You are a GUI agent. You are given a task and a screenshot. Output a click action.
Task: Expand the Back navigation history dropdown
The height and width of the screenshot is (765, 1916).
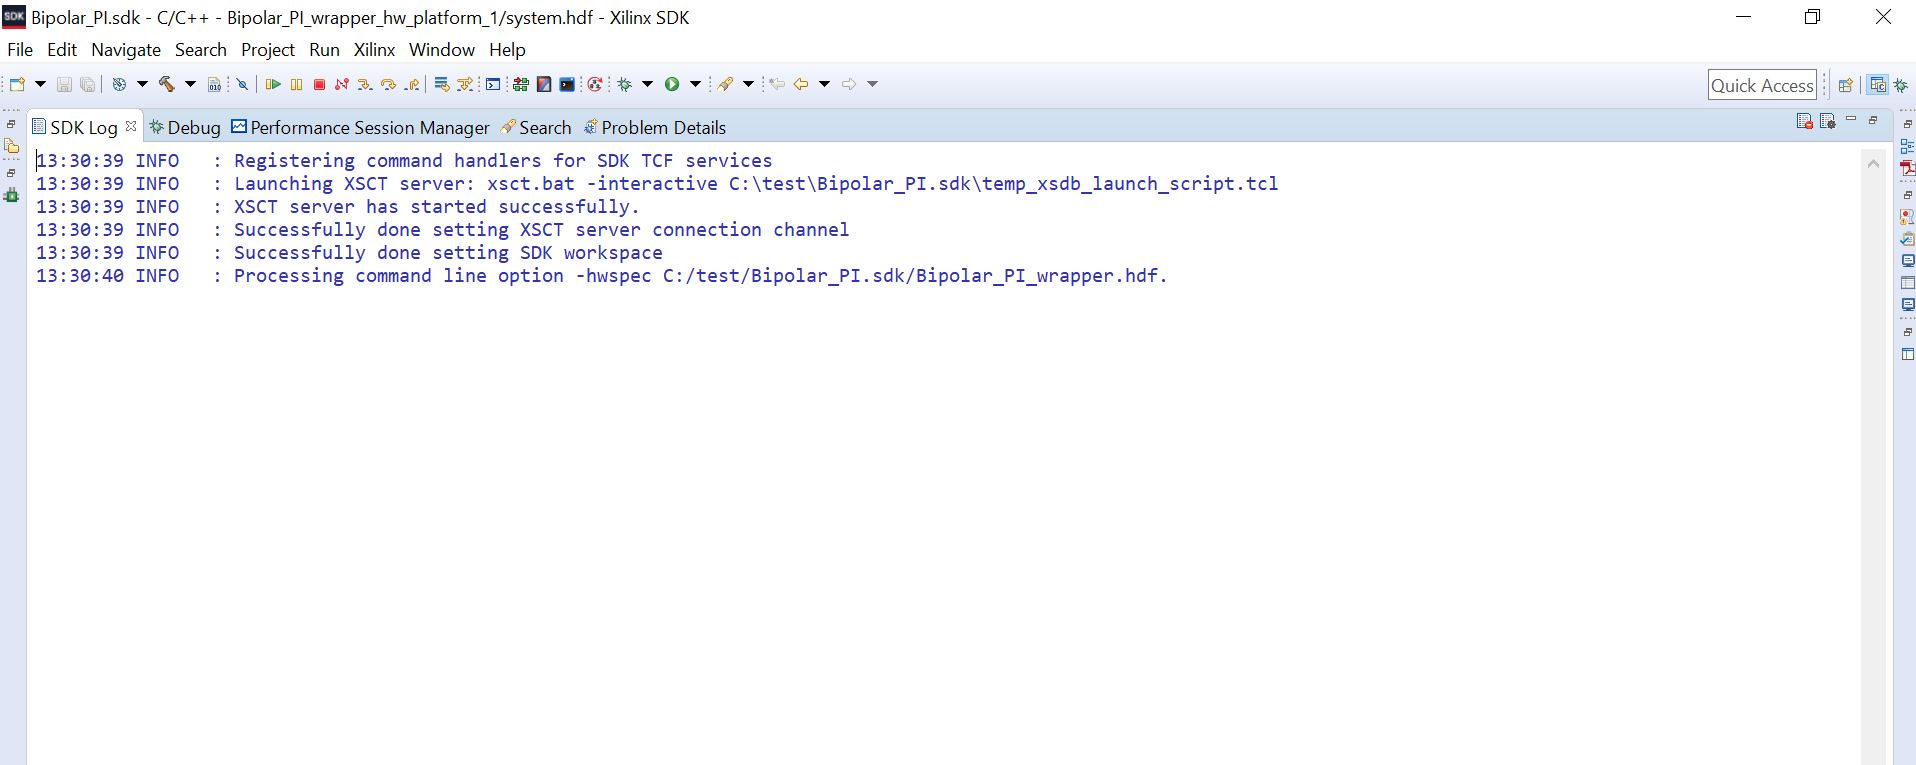tap(825, 85)
